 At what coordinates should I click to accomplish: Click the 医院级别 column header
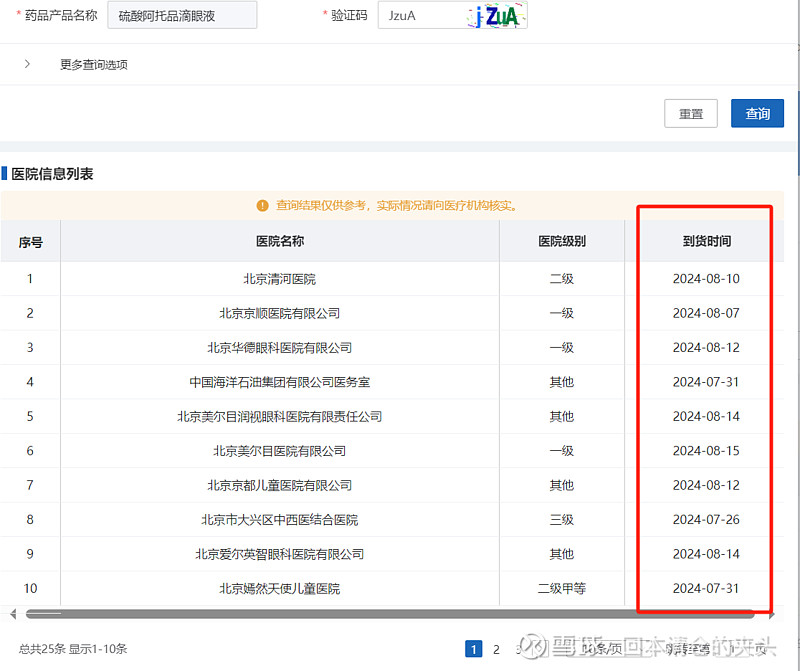pyautogui.click(x=562, y=241)
